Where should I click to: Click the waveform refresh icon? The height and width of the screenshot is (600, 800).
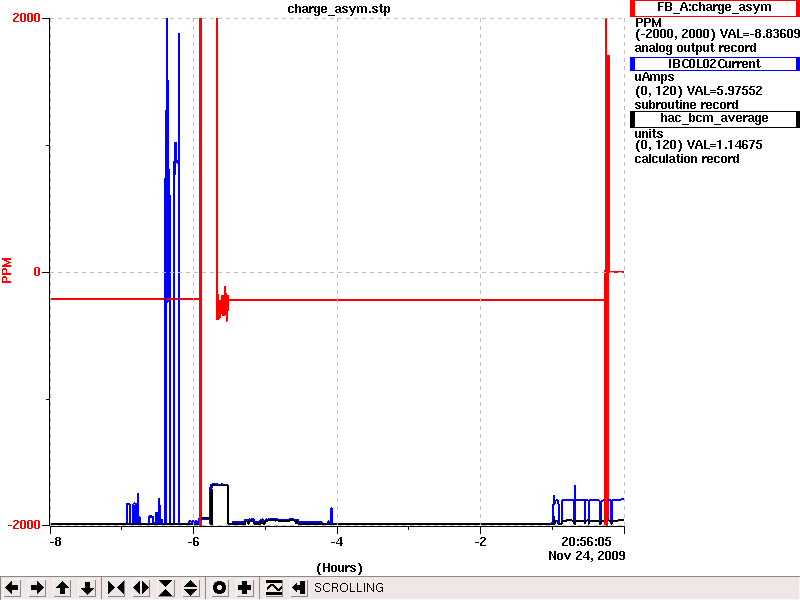(274, 588)
